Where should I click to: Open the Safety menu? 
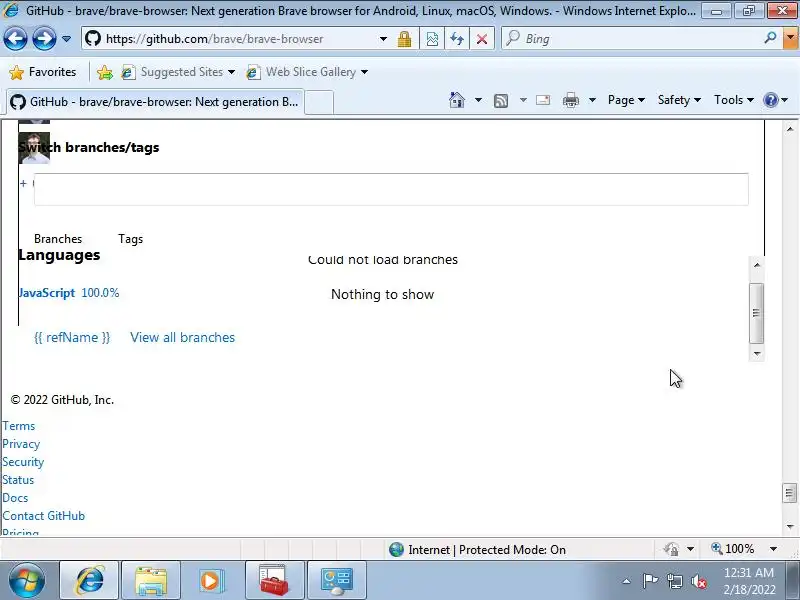pos(679,100)
